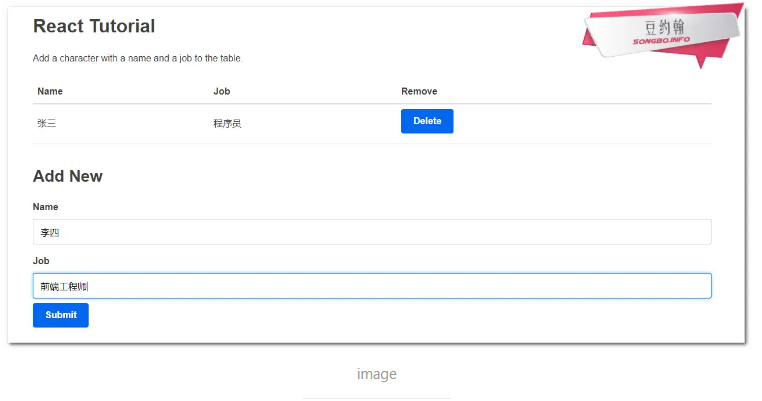The image size is (762, 401).
Task: Submit the new character form
Action: coord(60,315)
